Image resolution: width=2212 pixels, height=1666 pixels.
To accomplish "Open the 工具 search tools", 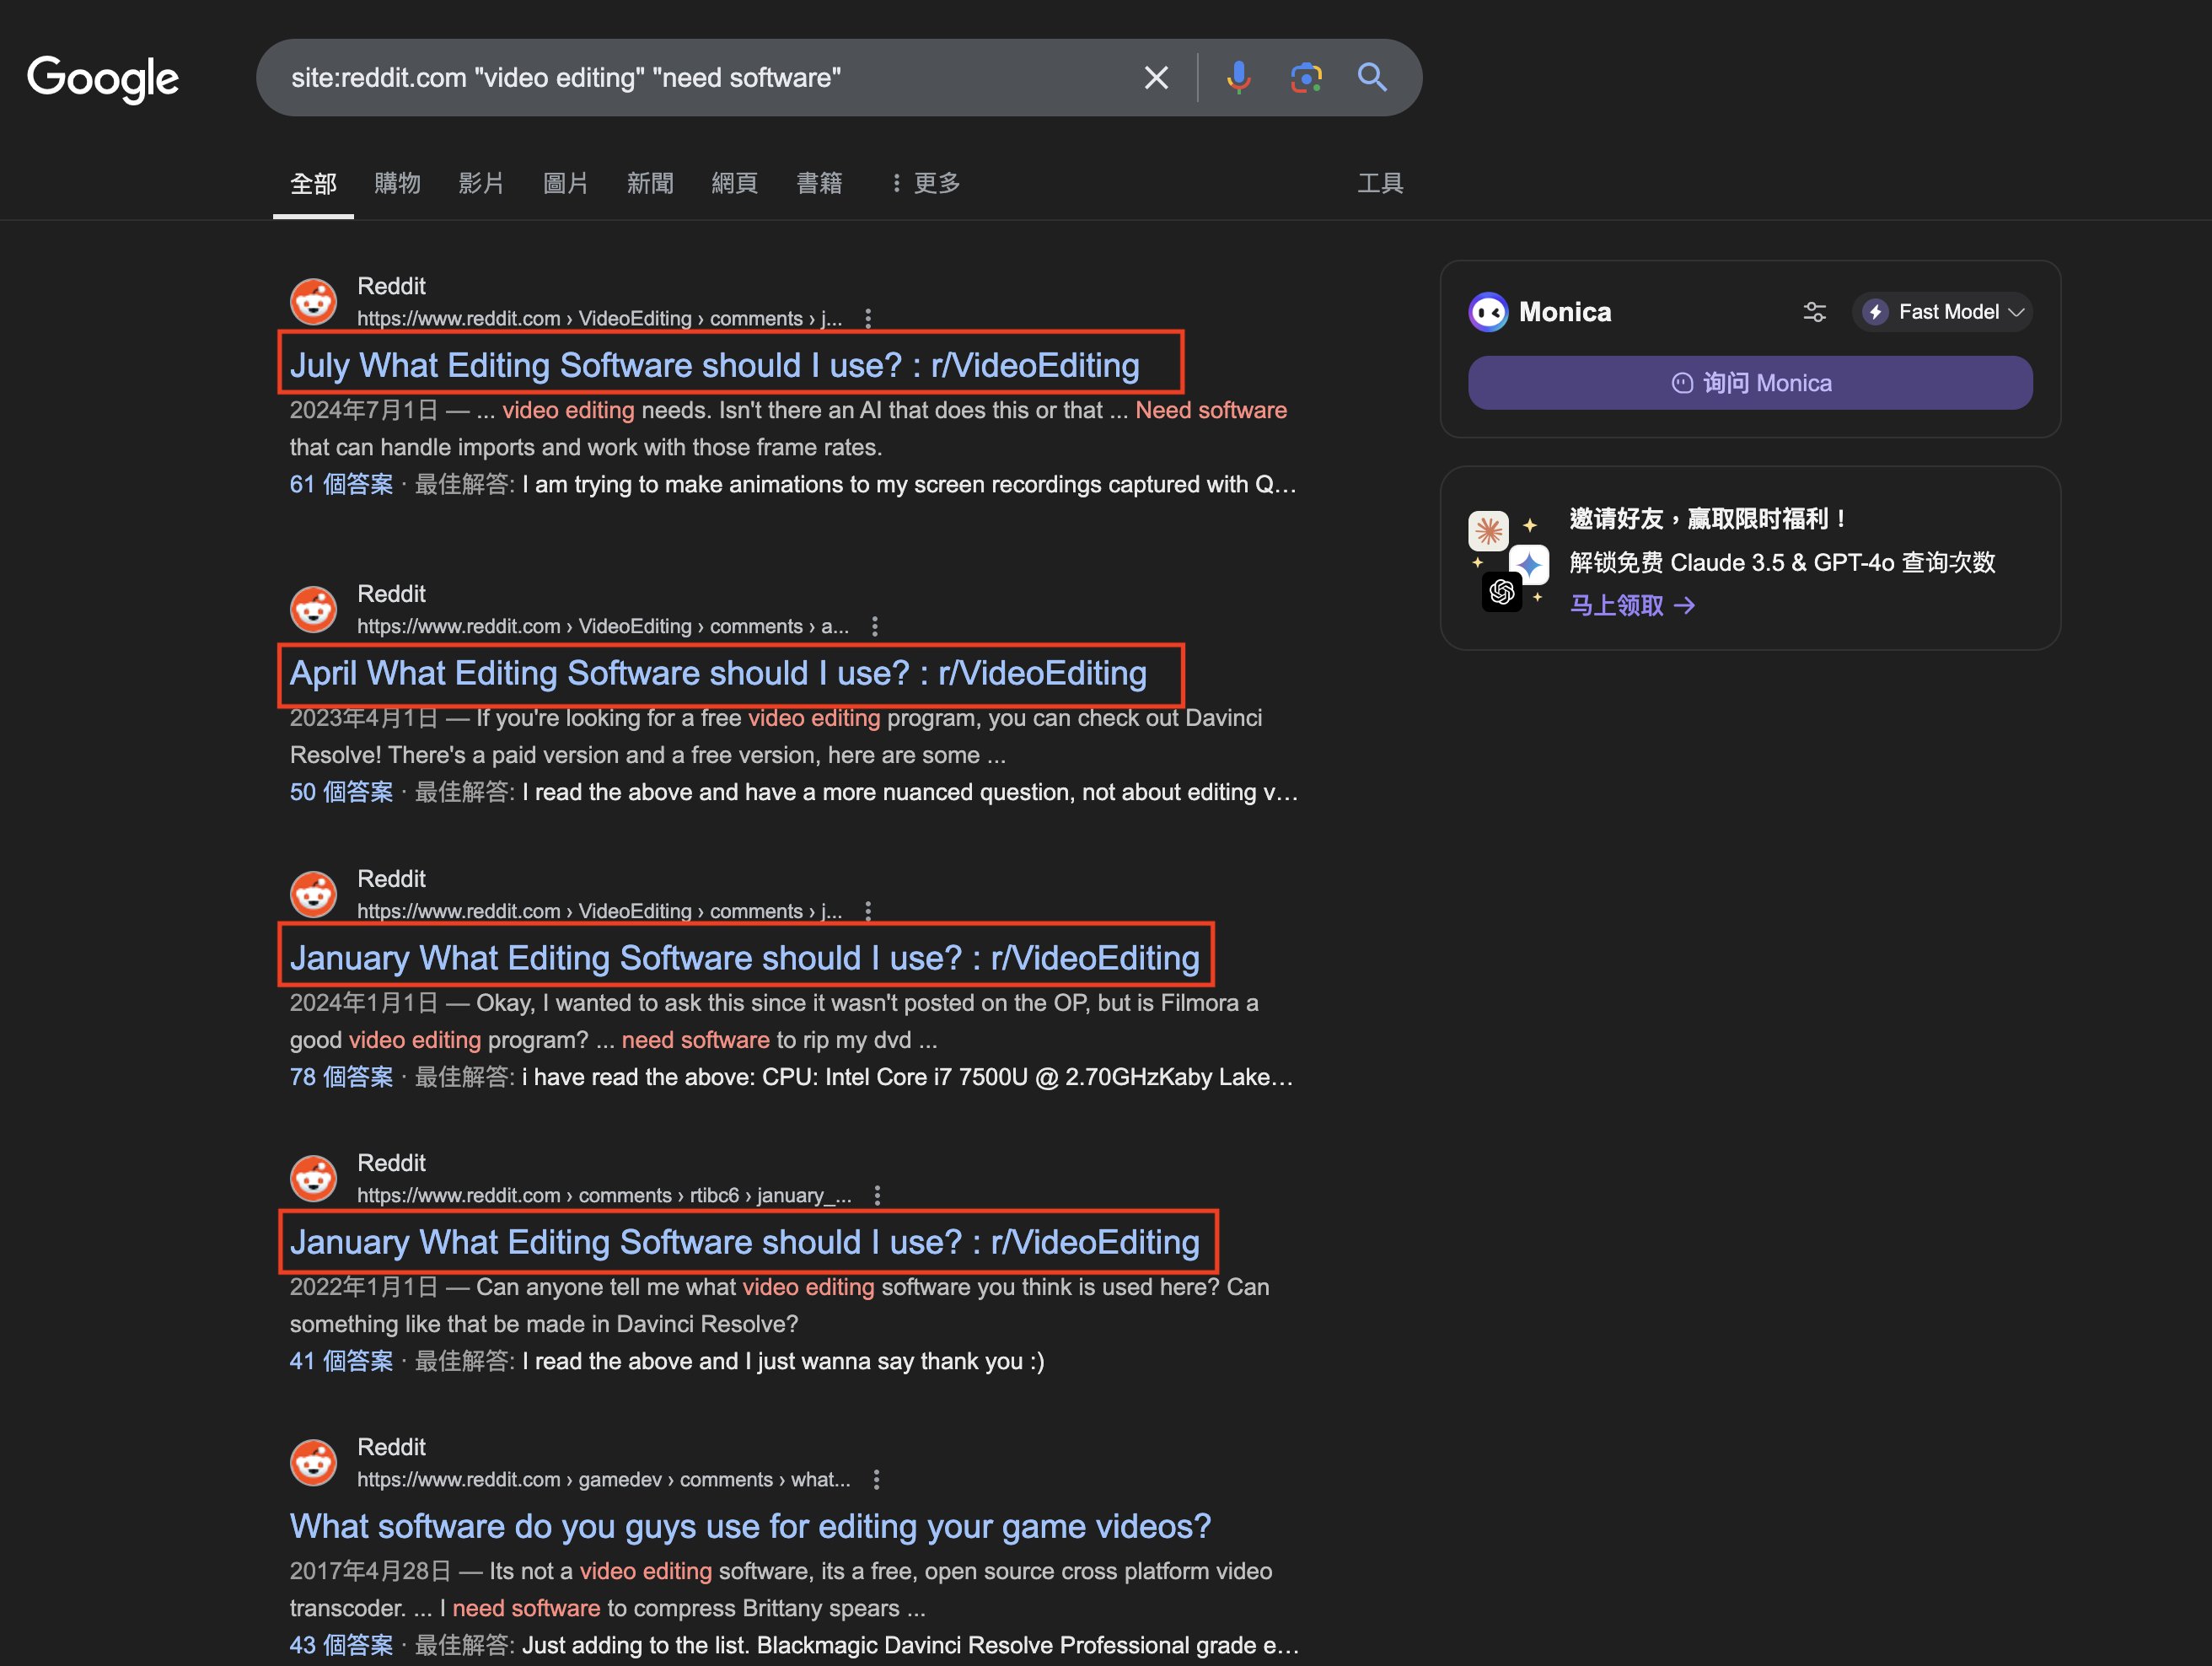I will [1380, 183].
